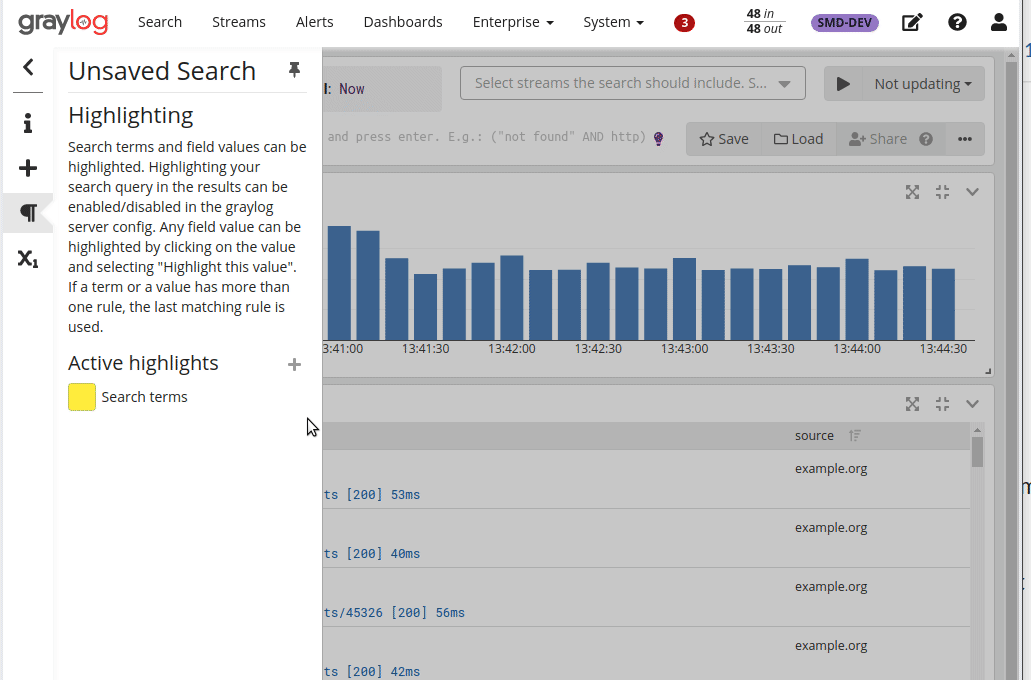Click message ending in 42ms
1031x680 pixels.
tap(372, 671)
